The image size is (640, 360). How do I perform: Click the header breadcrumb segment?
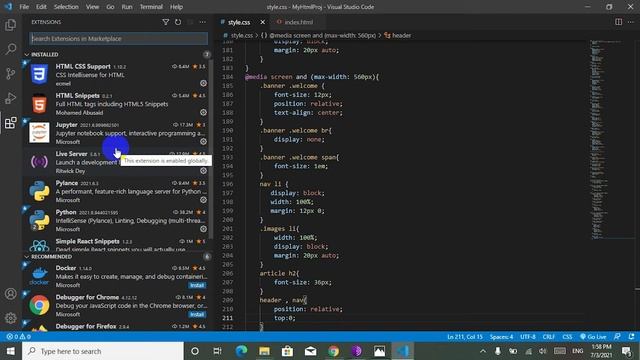pos(398,36)
